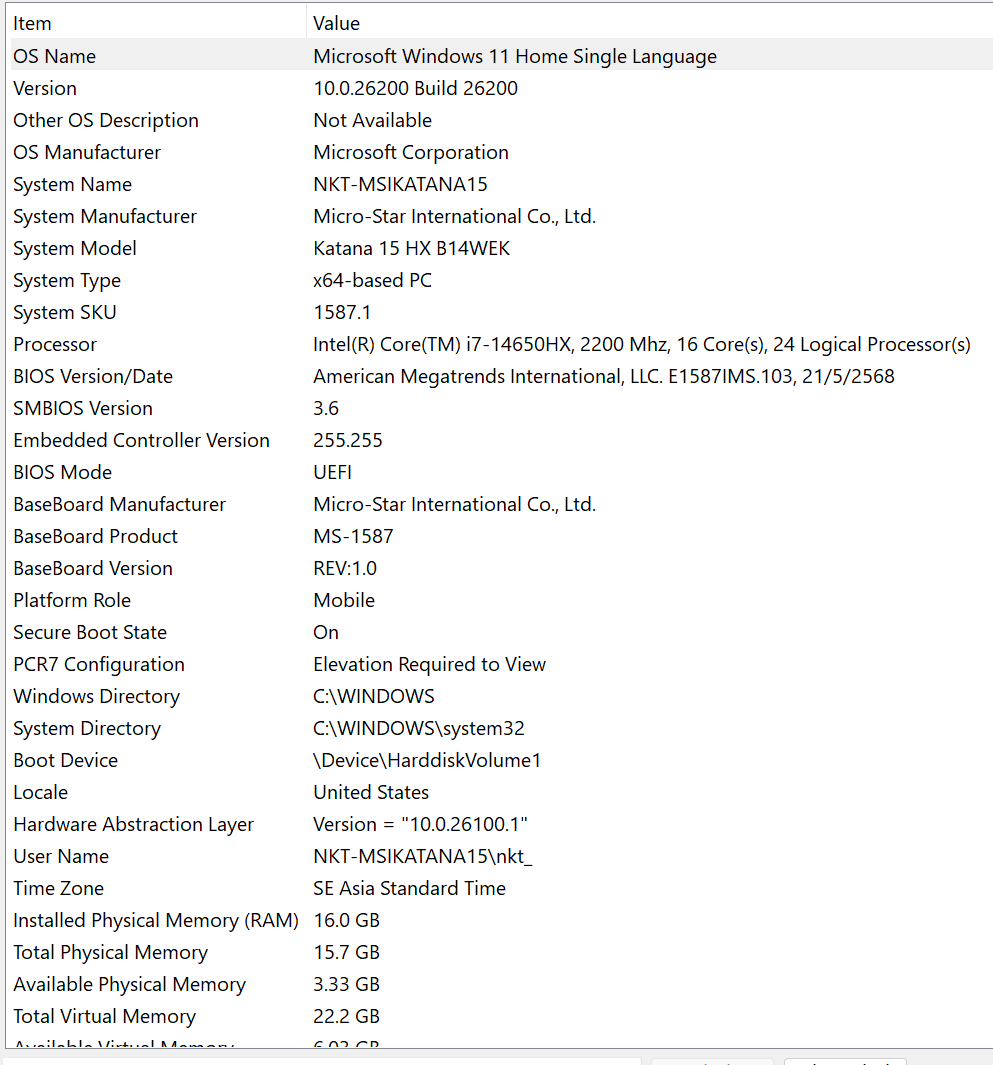Select 'Microsoft Windows 11 Home Single Language' value
The height and width of the screenshot is (1065, 993).
click(x=515, y=56)
